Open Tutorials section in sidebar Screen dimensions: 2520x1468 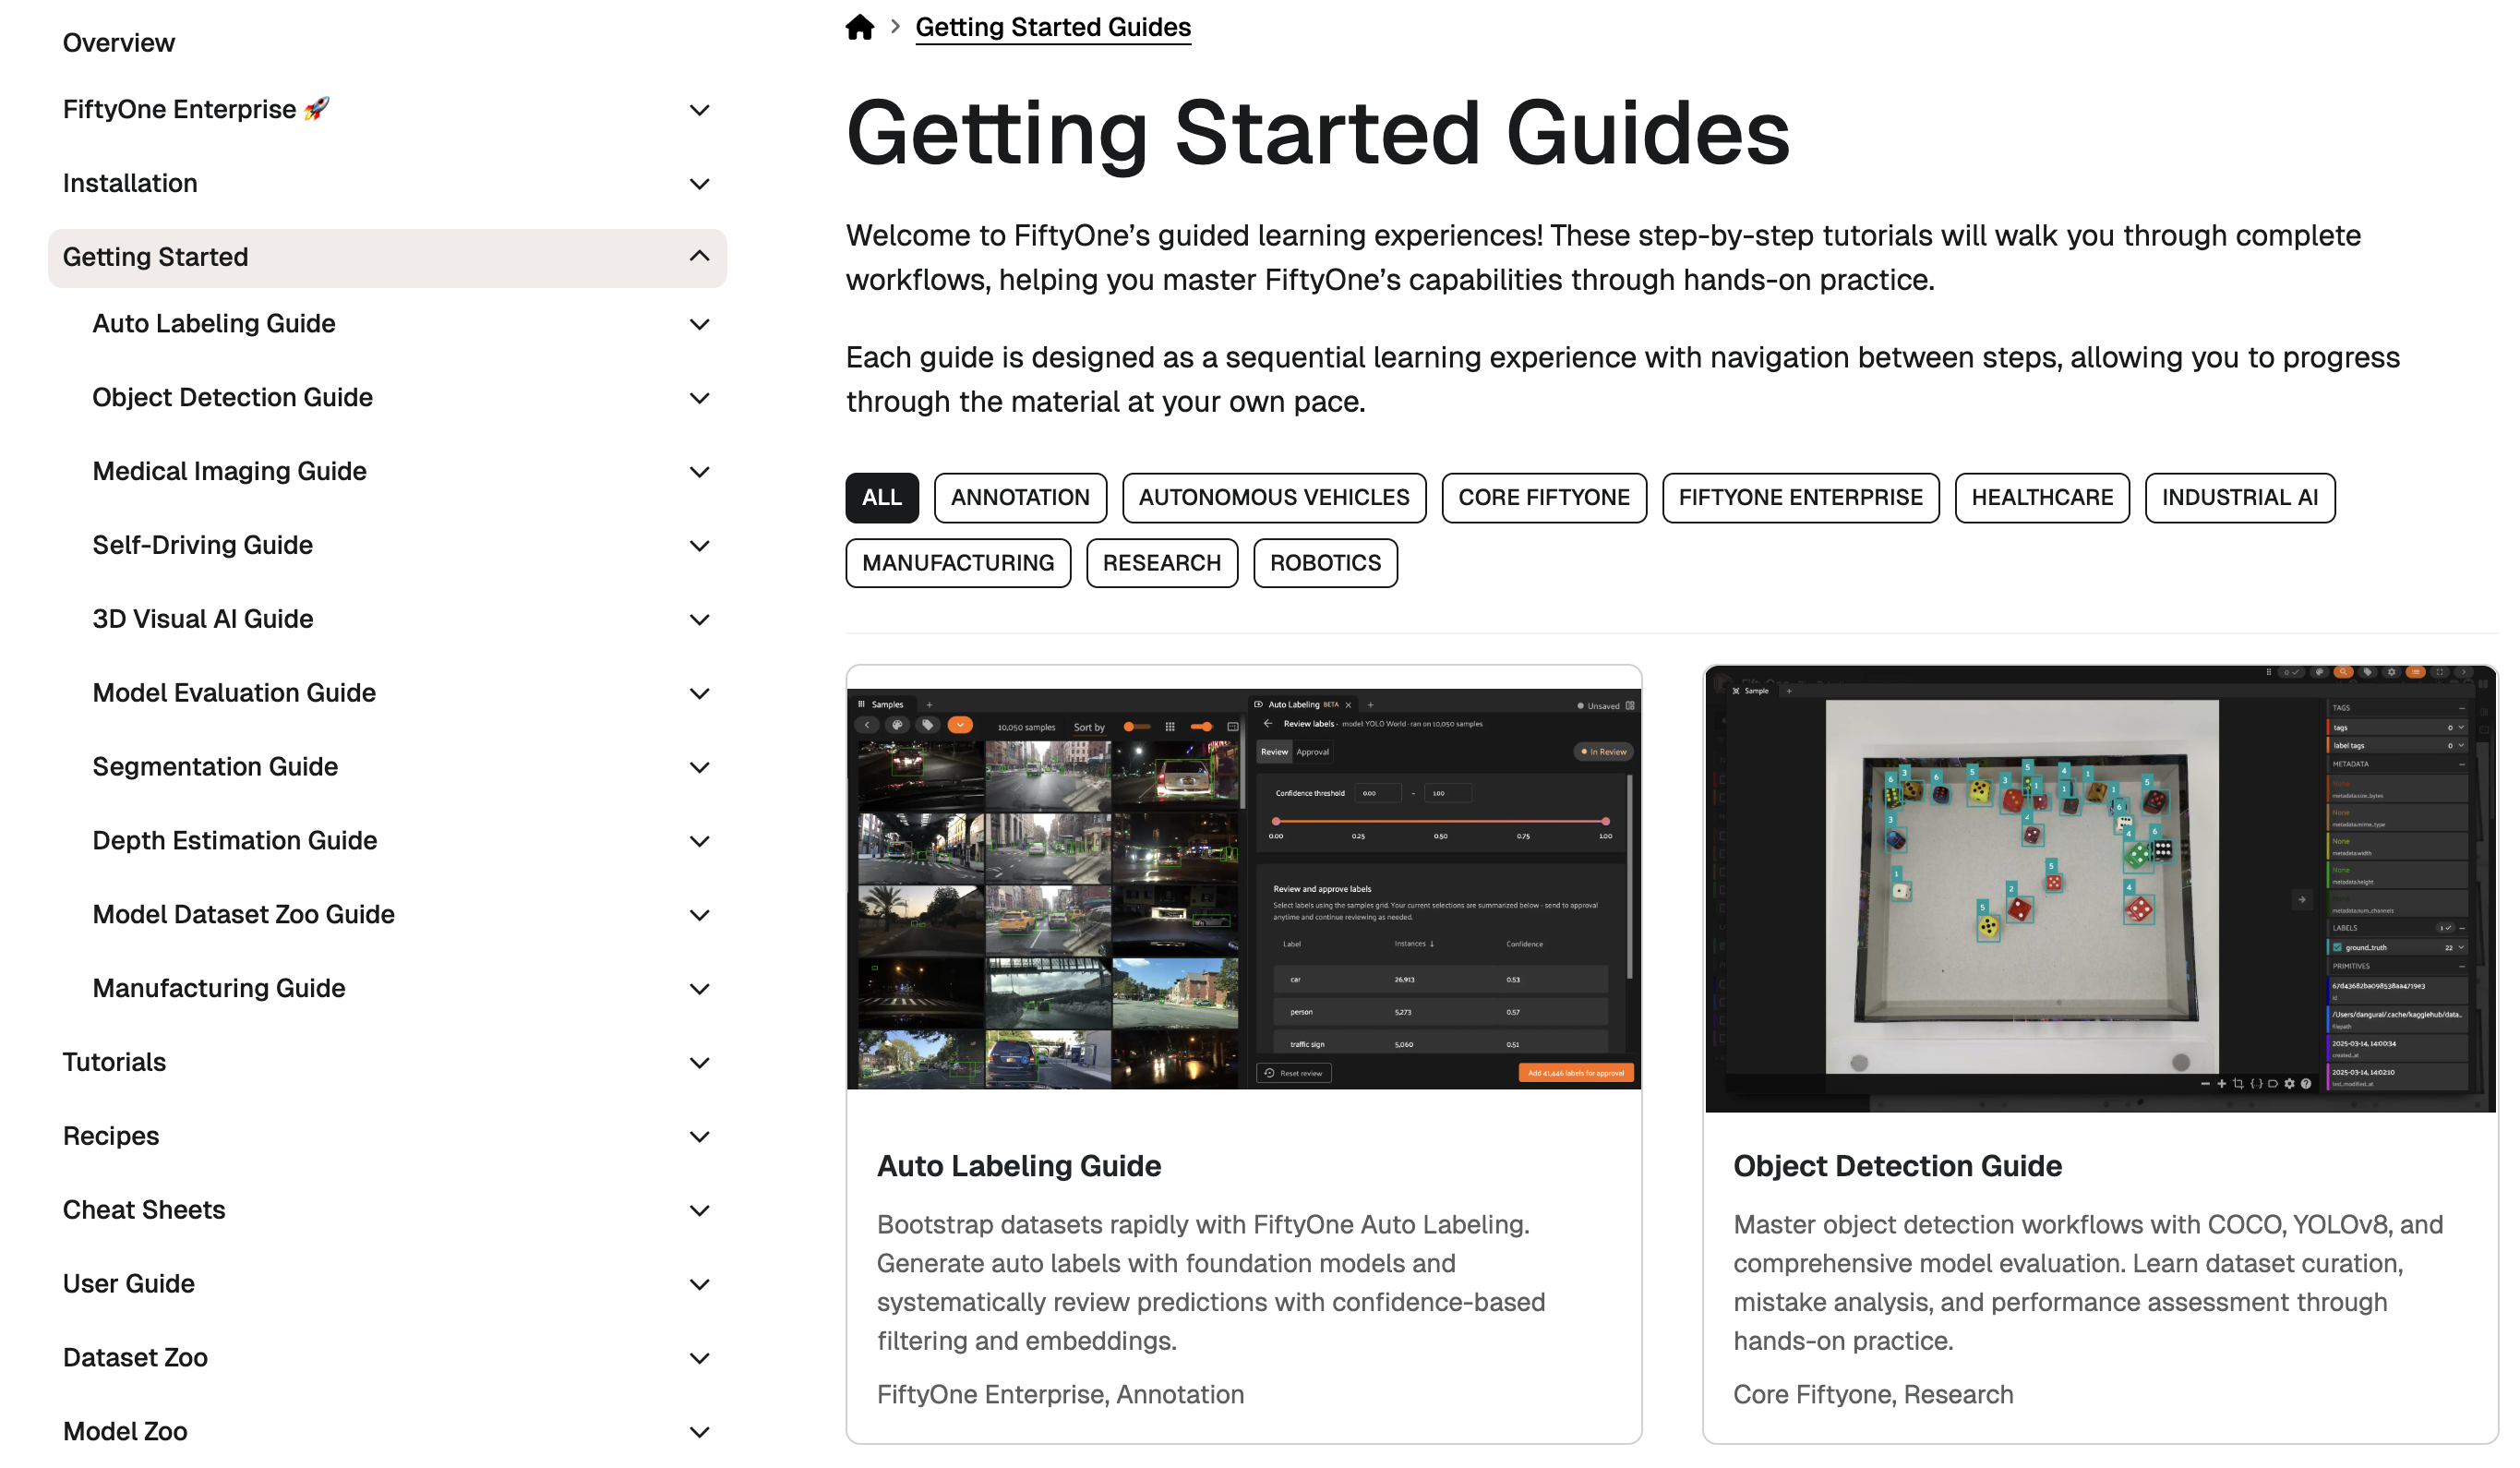tap(114, 1064)
